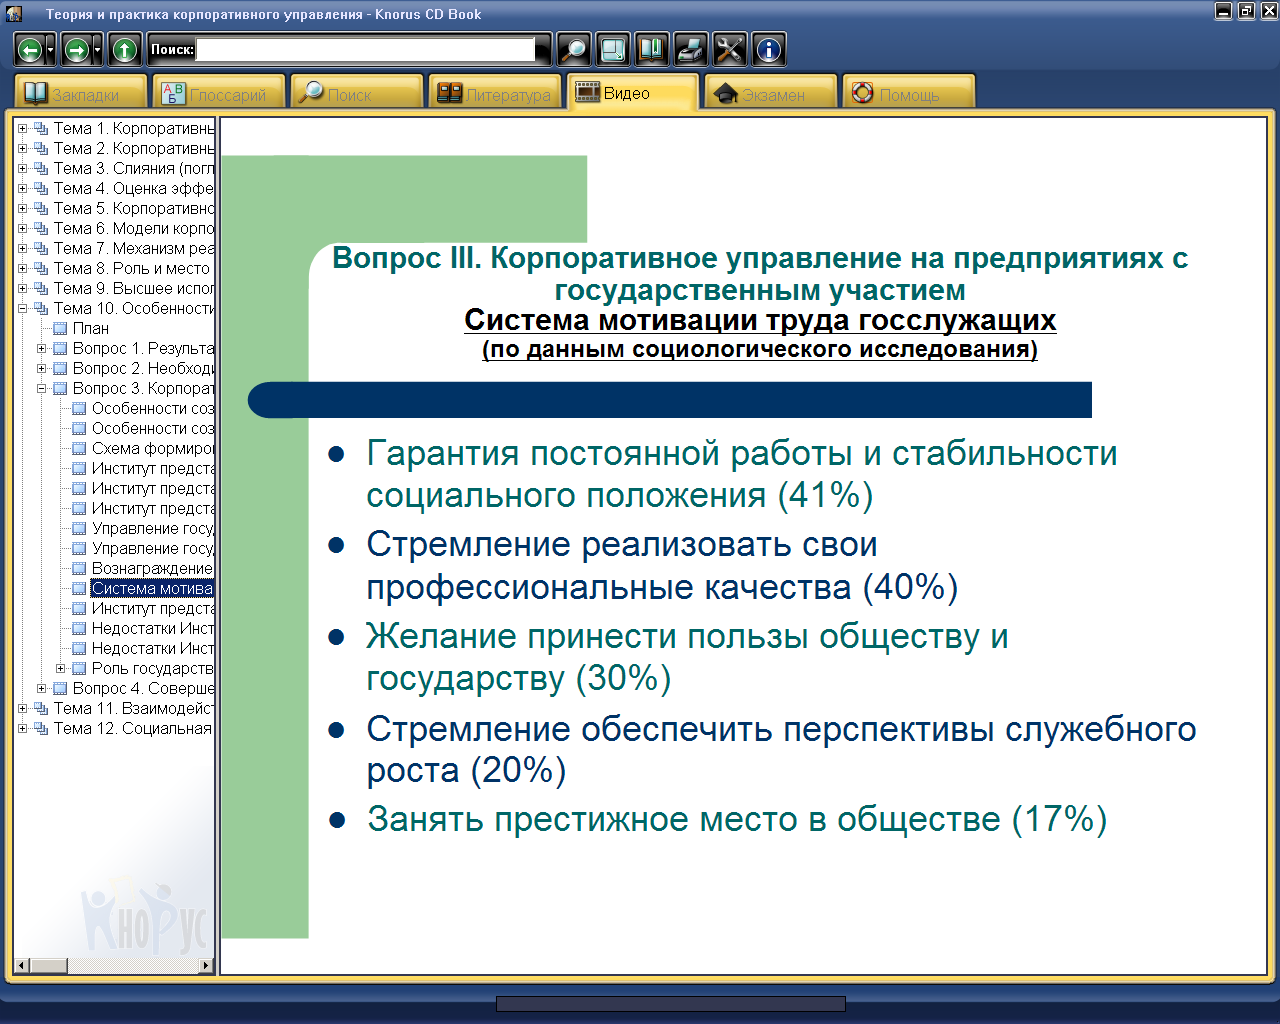Select the row 'Тема 1. Корпоративн'
Screen dimensions: 1280x1024
[133, 128]
